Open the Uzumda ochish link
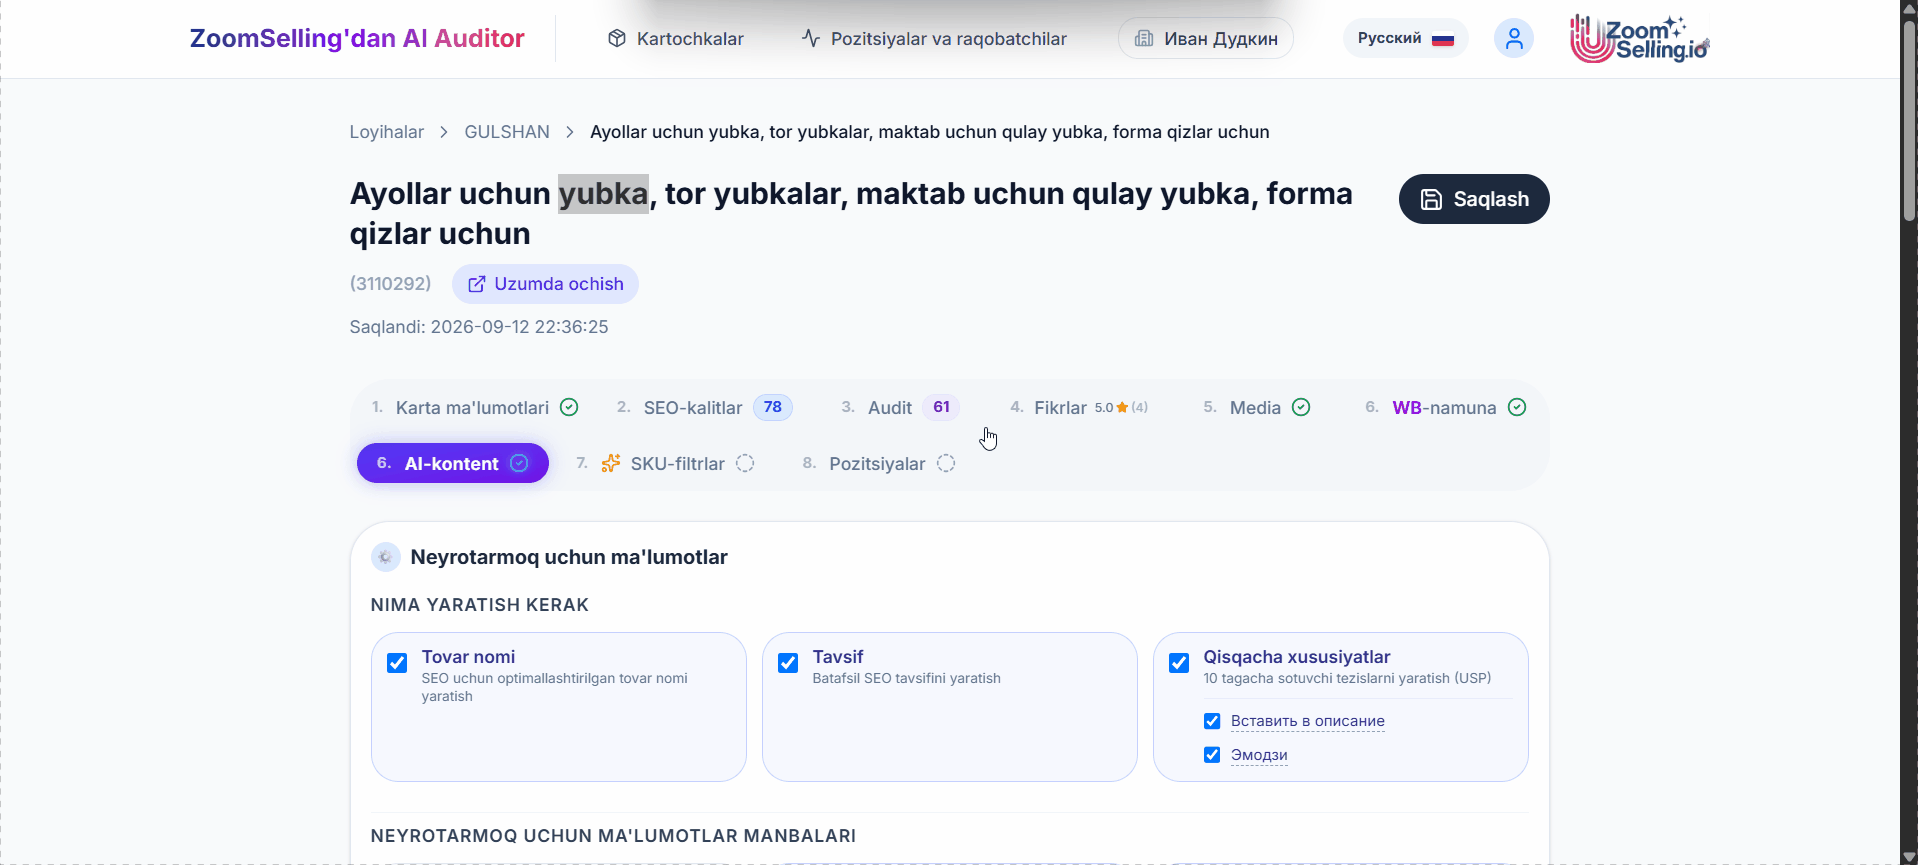 (545, 284)
